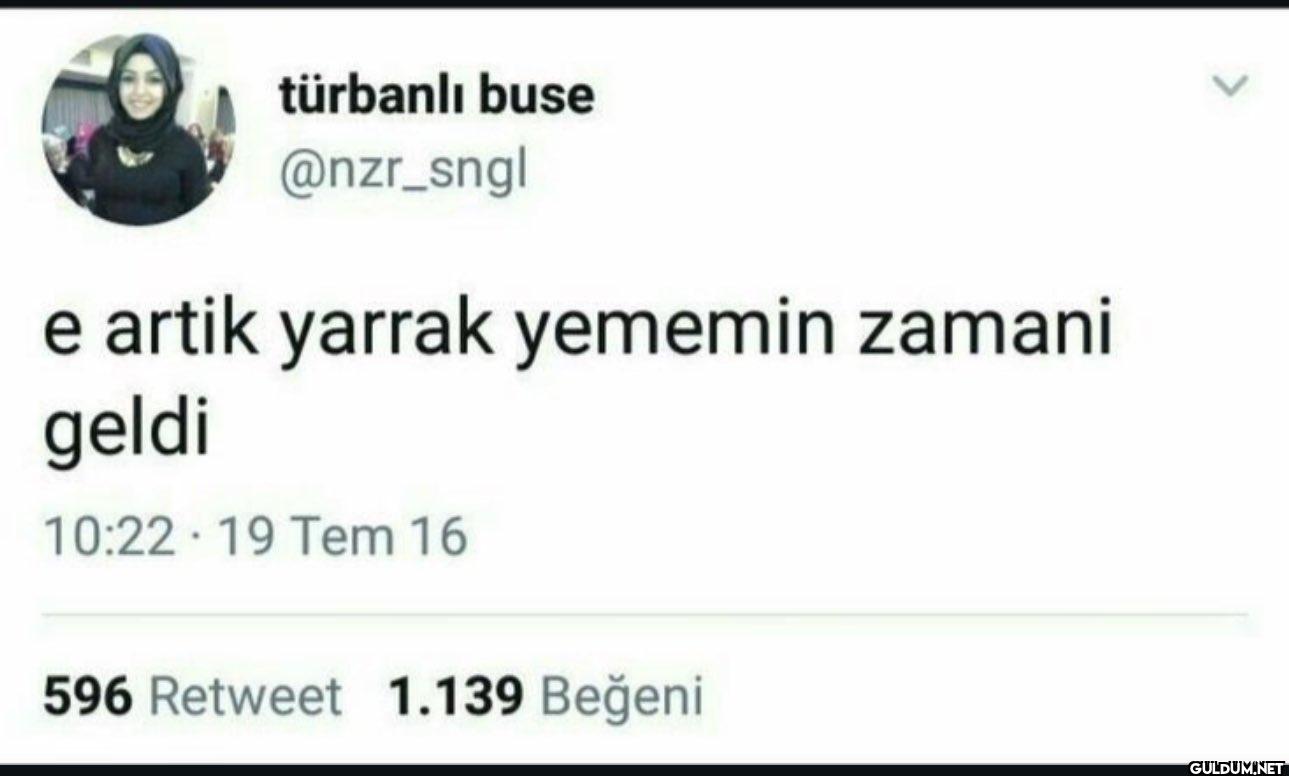1289x776 pixels.
Task: Click the divider line above the counts
Action: (x=645, y=614)
